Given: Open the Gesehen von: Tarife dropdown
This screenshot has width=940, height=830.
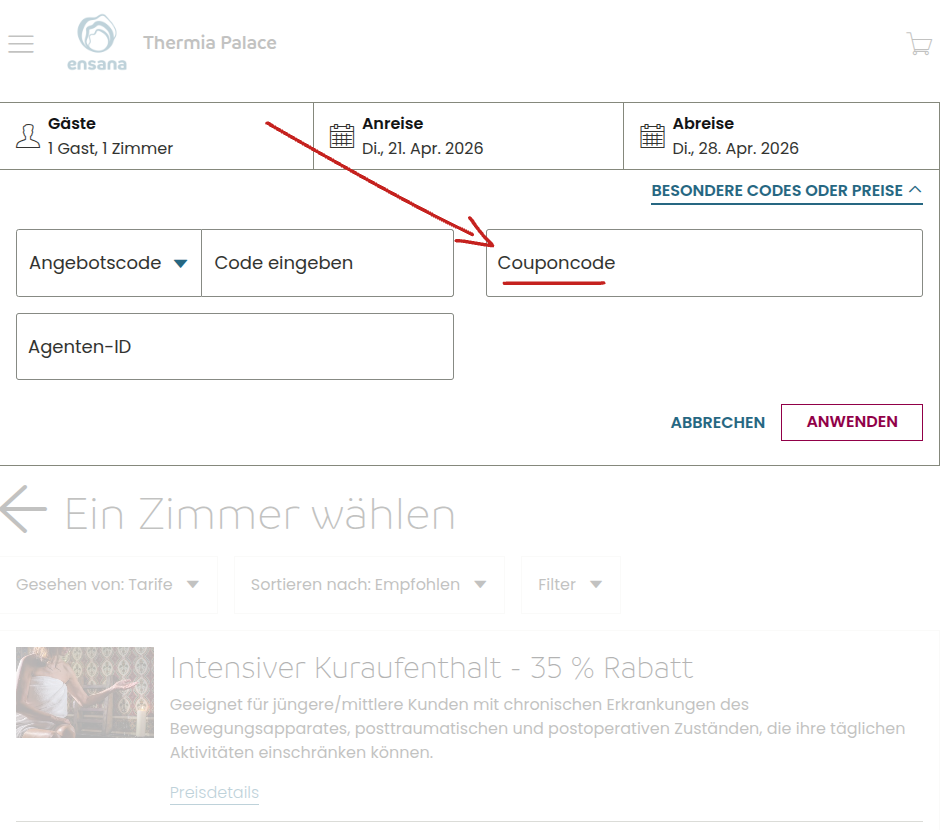Looking at the screenshot, I should coord(108,585).
